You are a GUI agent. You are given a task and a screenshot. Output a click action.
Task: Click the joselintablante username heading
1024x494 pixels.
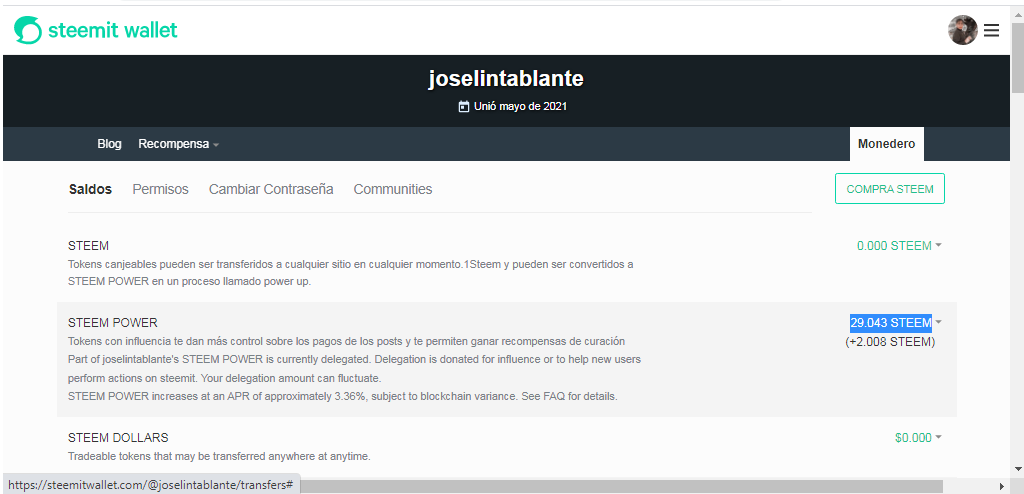506,78
